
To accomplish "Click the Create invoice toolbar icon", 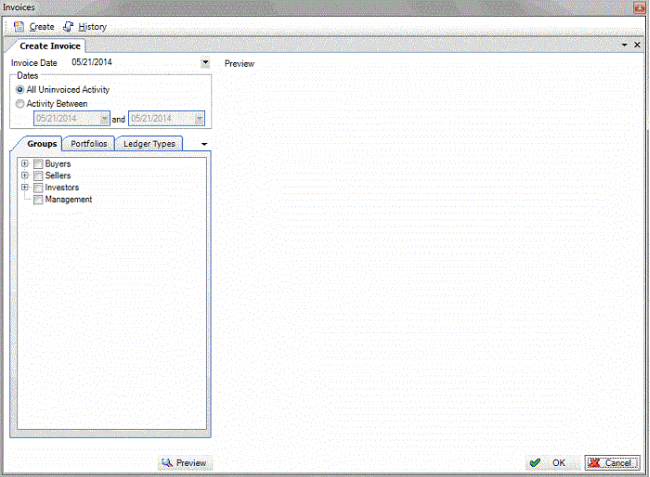I will pyautogui.click(x=19, y=27).
